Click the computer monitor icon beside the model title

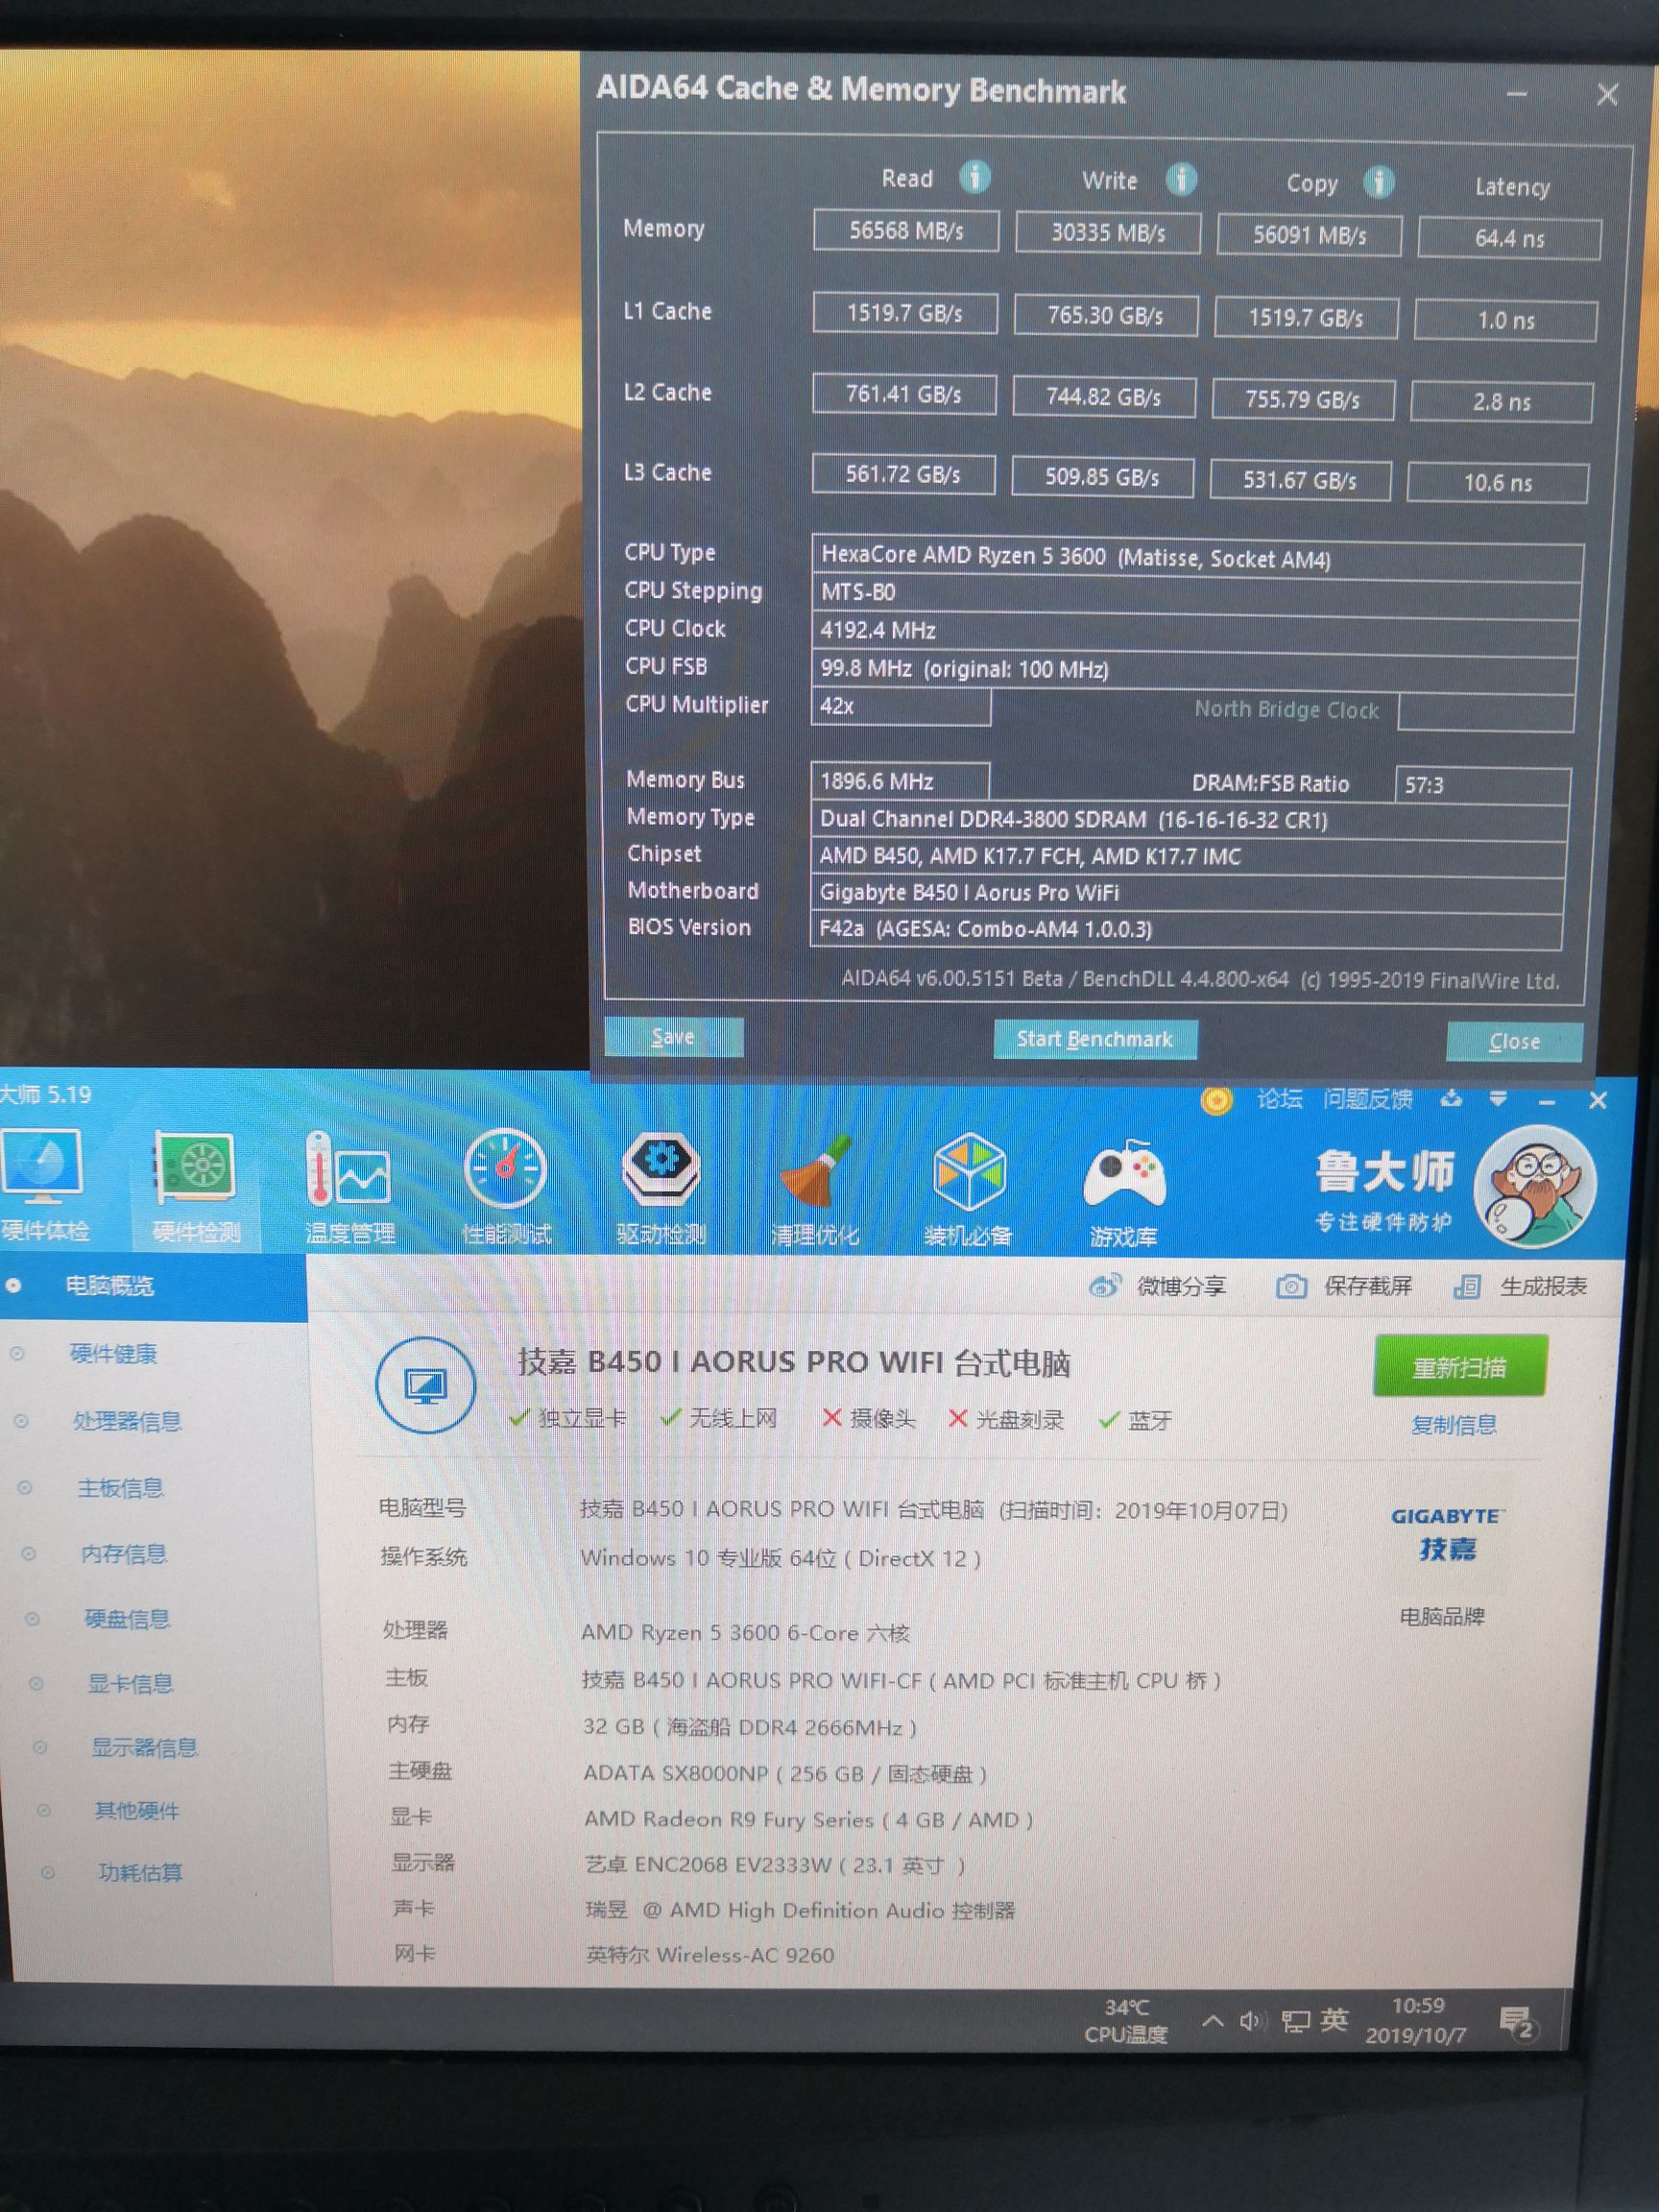(425, 1385)
